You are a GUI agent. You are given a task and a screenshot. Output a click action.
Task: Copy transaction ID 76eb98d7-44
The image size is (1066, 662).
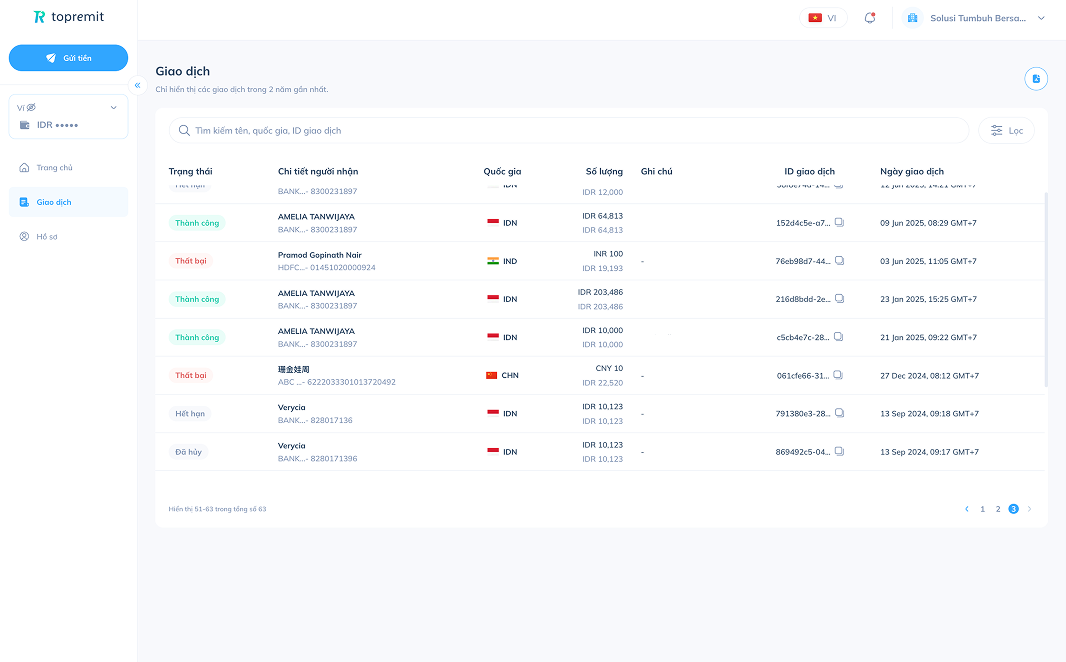(x=840, y=260)
